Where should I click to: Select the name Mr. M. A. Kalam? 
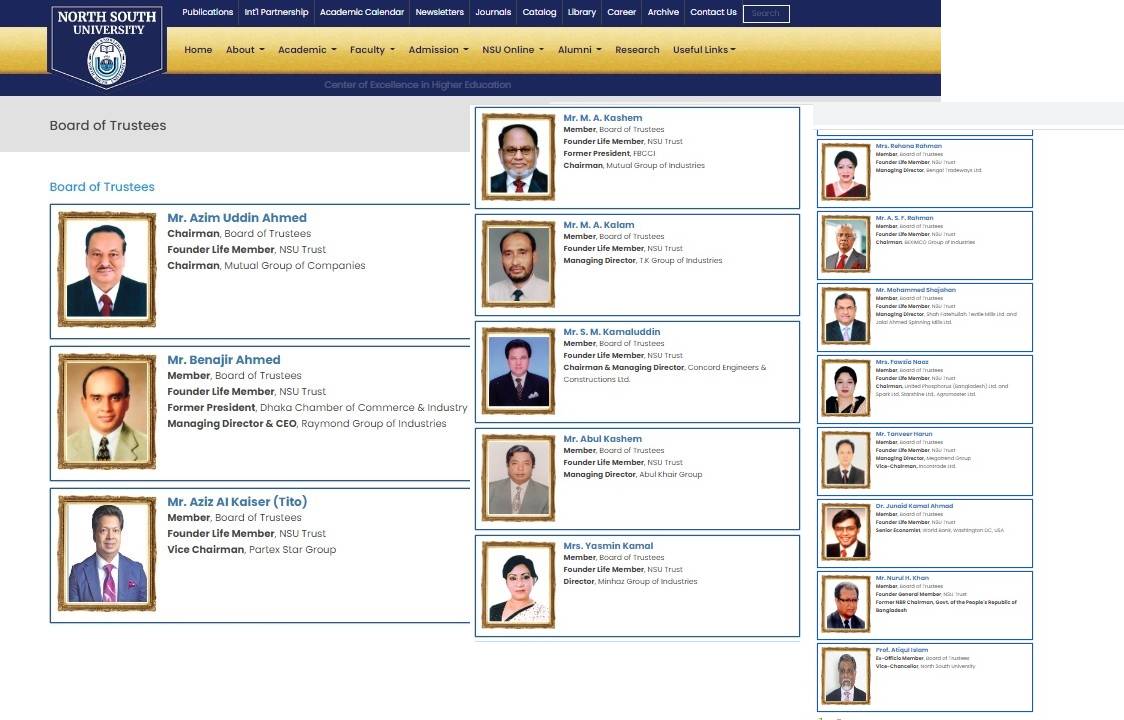[599, 224]
